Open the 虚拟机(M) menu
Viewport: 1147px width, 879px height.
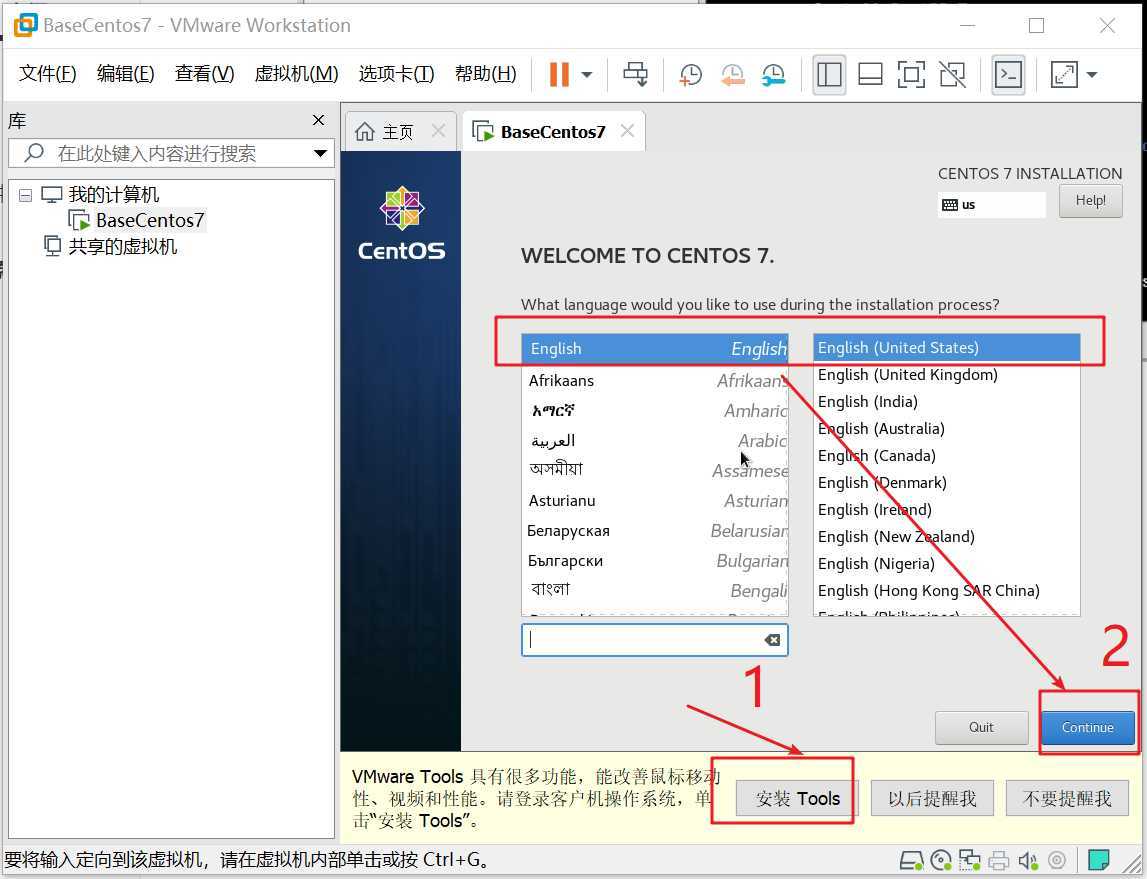(x=296, y=74)
